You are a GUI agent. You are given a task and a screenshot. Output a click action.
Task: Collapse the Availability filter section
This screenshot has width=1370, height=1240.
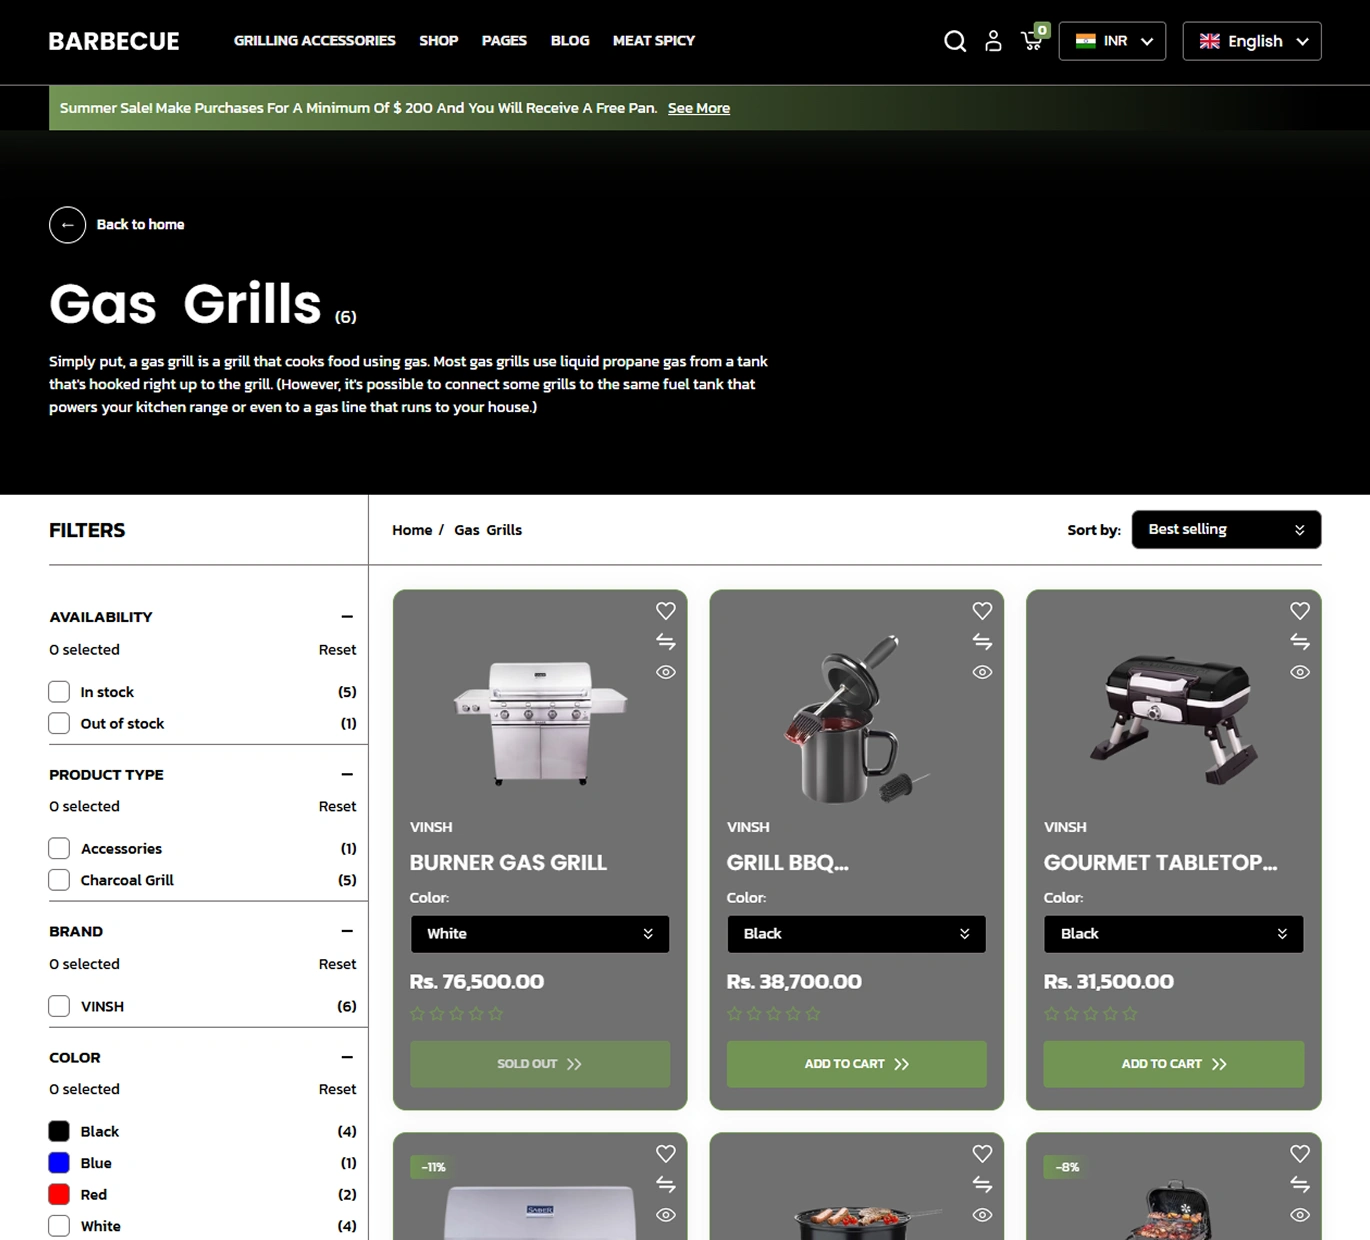[x=347, y=617]
